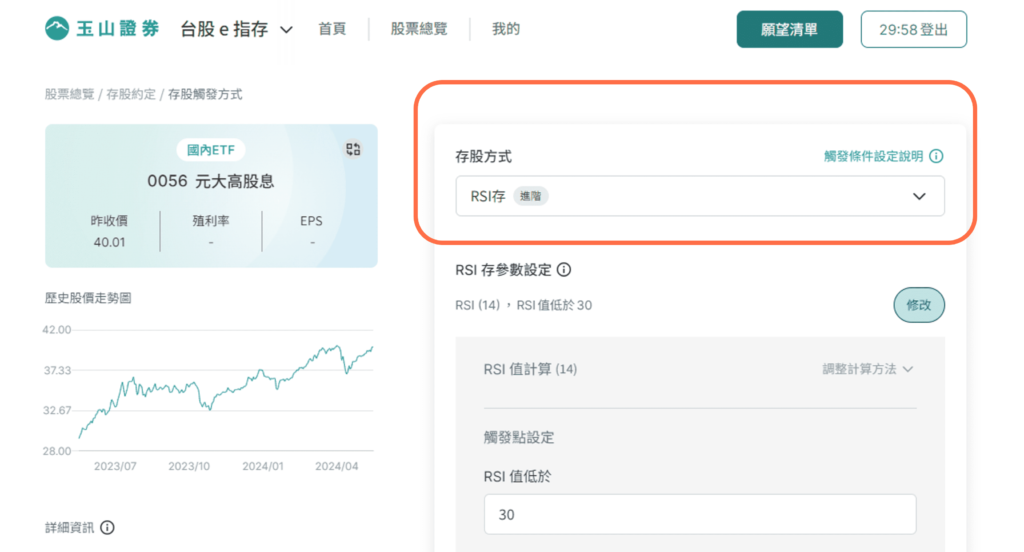Click 存股約定 breadcrumb link
The height and width of the screenshot is (552, 1024).
131,94
